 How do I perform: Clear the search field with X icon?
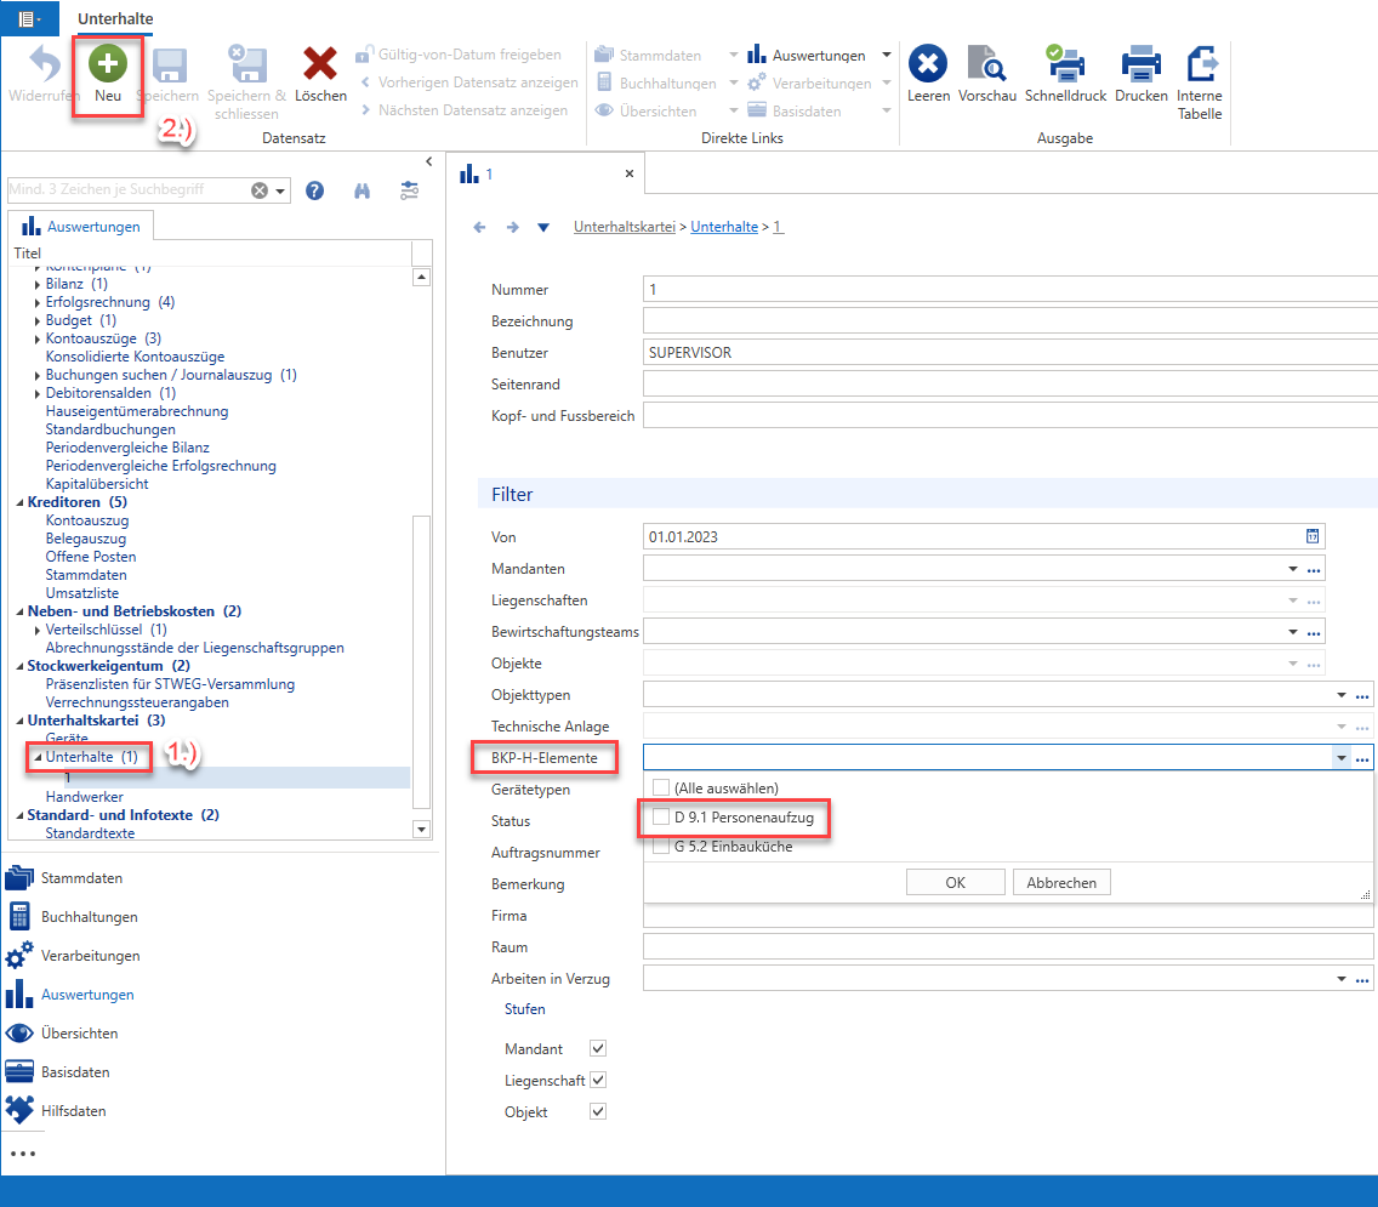[x=259, y=190]
